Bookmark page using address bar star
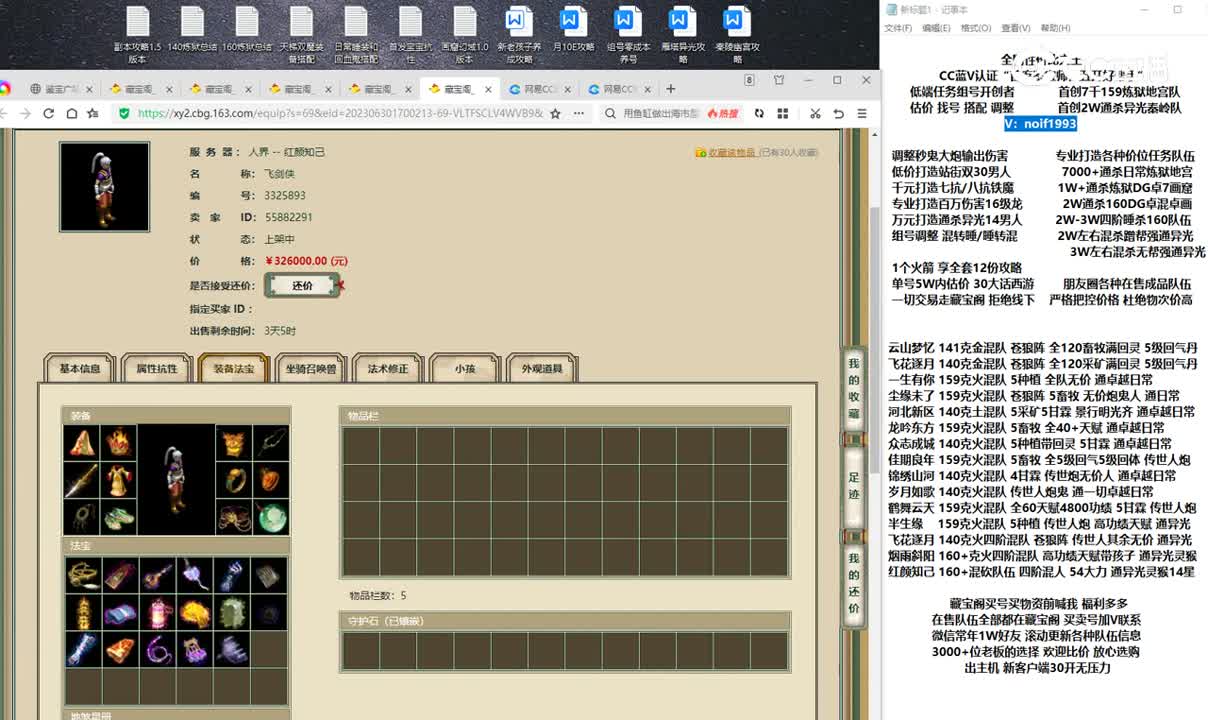This screenshot has height=720, width=1208. [x=555, y=114]
